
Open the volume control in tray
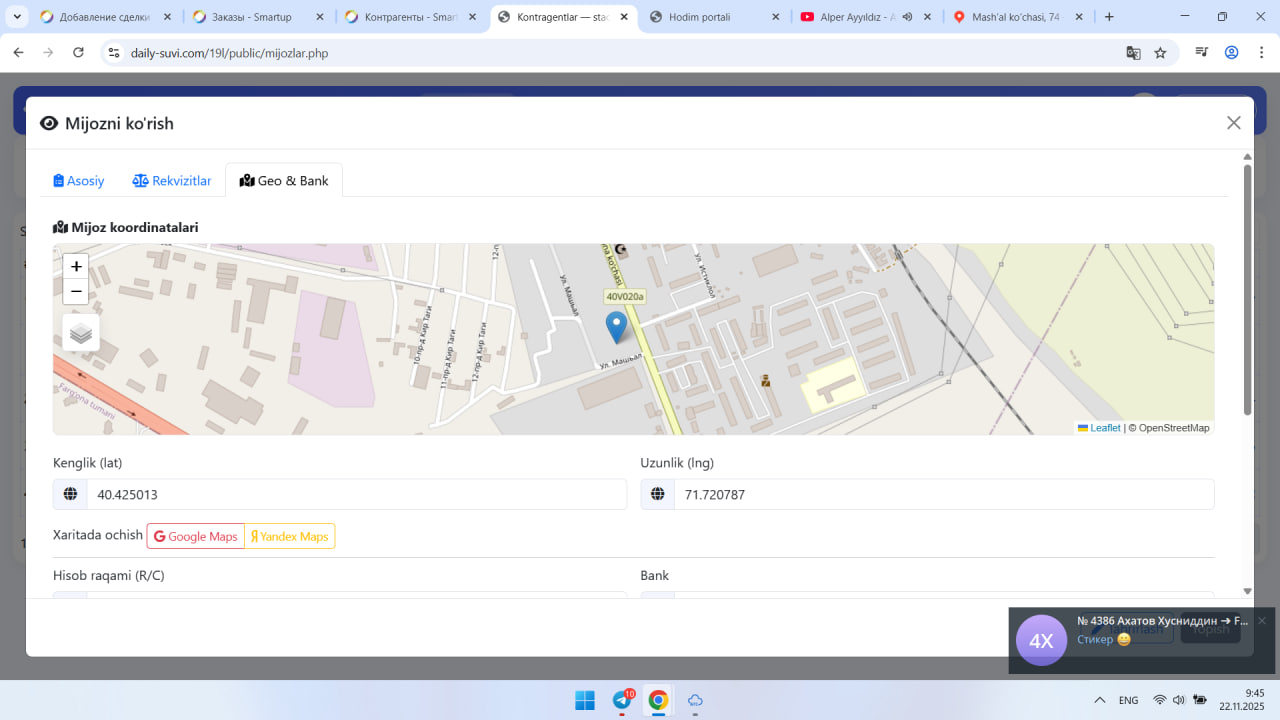1179,700
